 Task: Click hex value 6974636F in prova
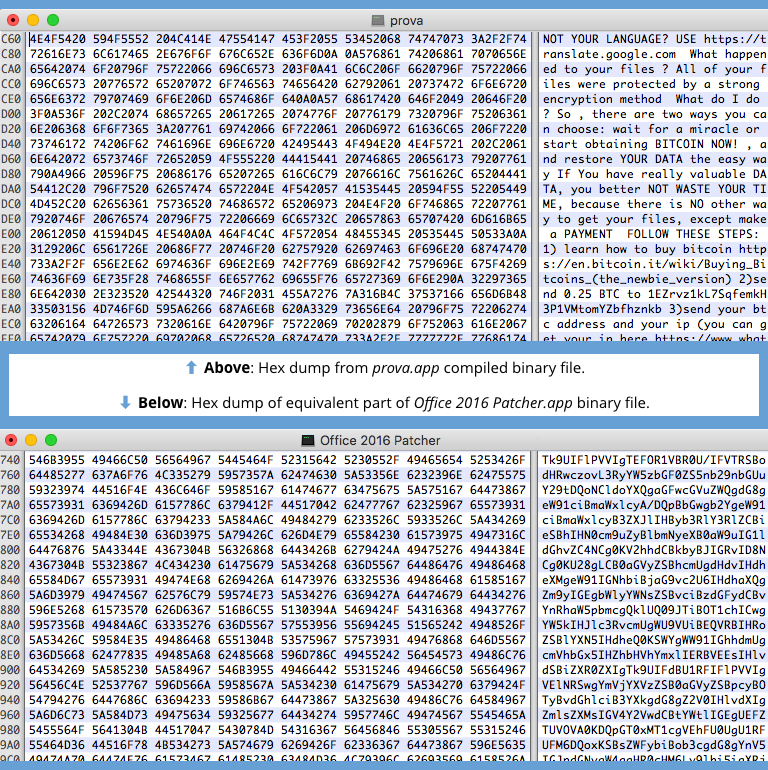coord(184,264)
